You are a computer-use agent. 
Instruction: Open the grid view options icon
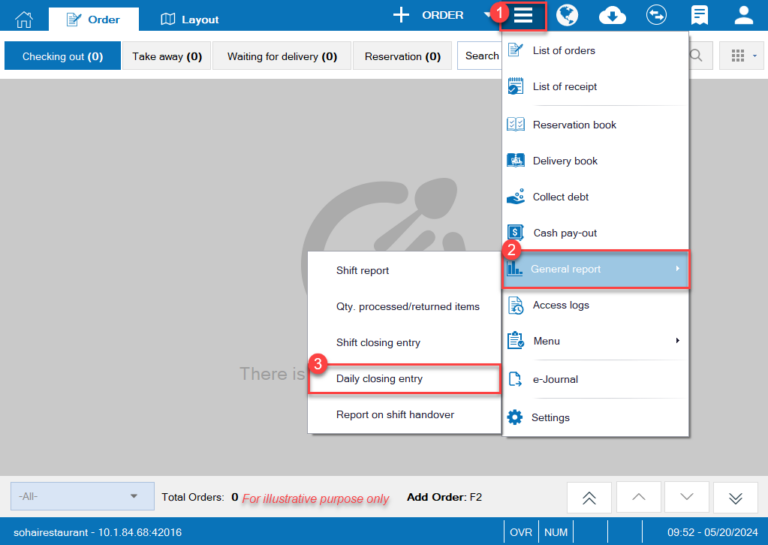pos(743,56)
